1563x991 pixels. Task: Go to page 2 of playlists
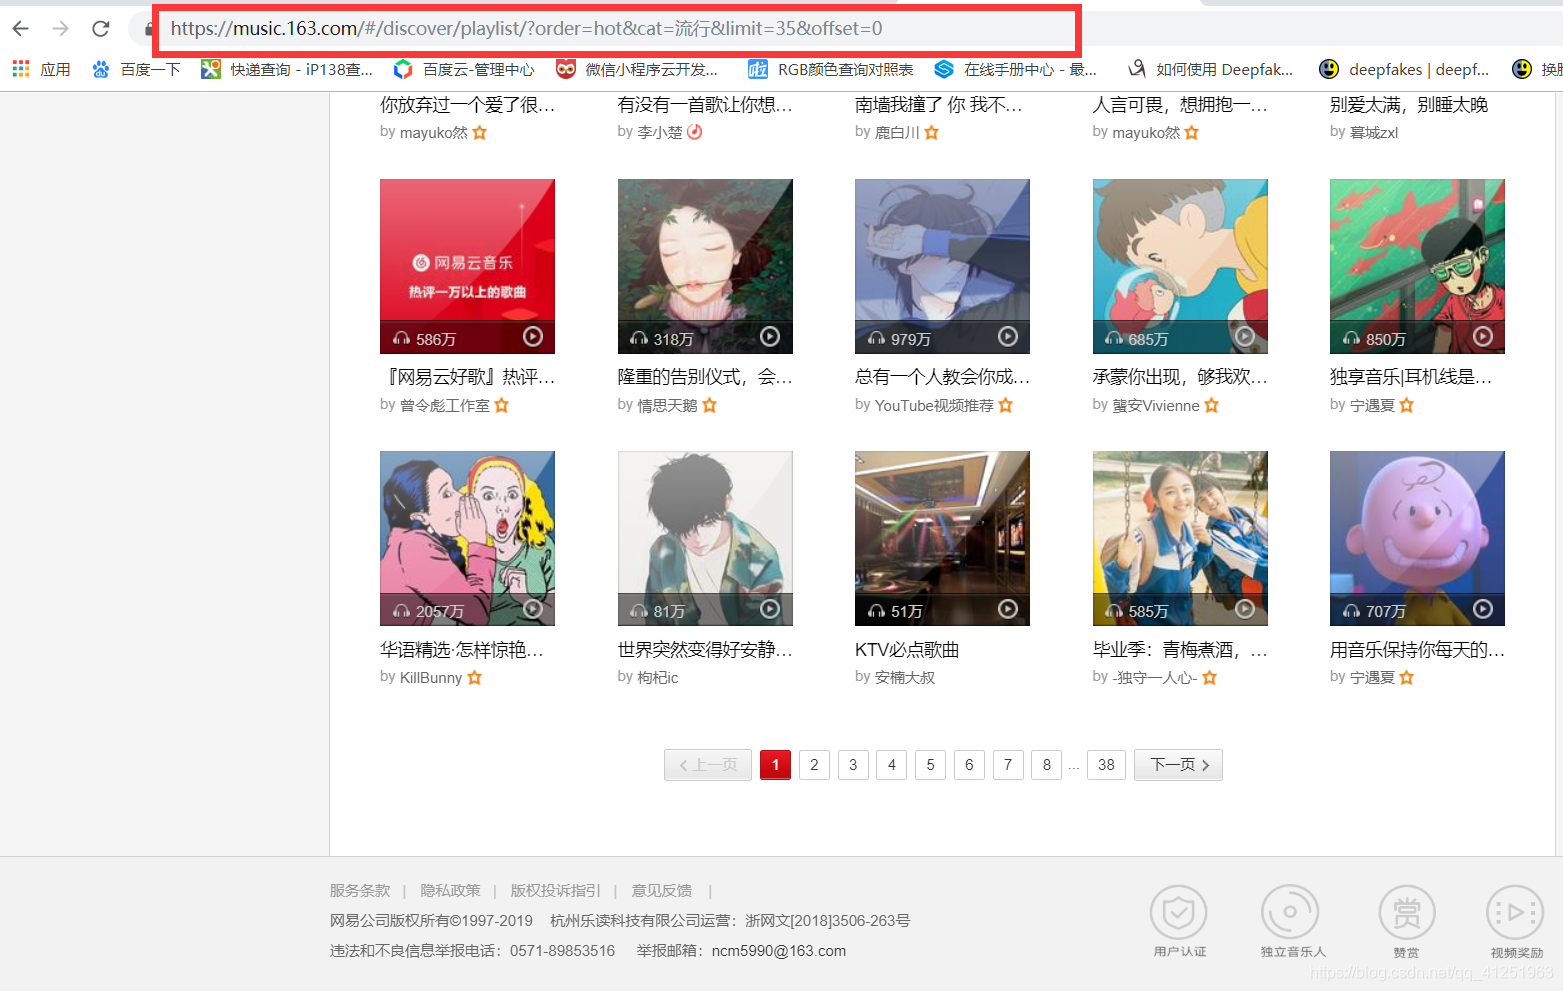(814, 765)
